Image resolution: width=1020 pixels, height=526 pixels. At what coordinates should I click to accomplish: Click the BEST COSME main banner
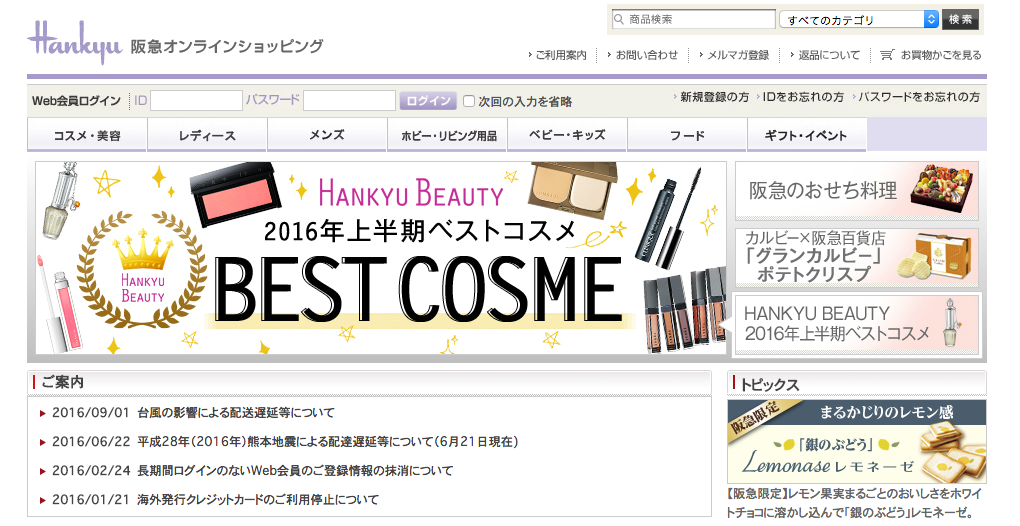coord(381,258)
